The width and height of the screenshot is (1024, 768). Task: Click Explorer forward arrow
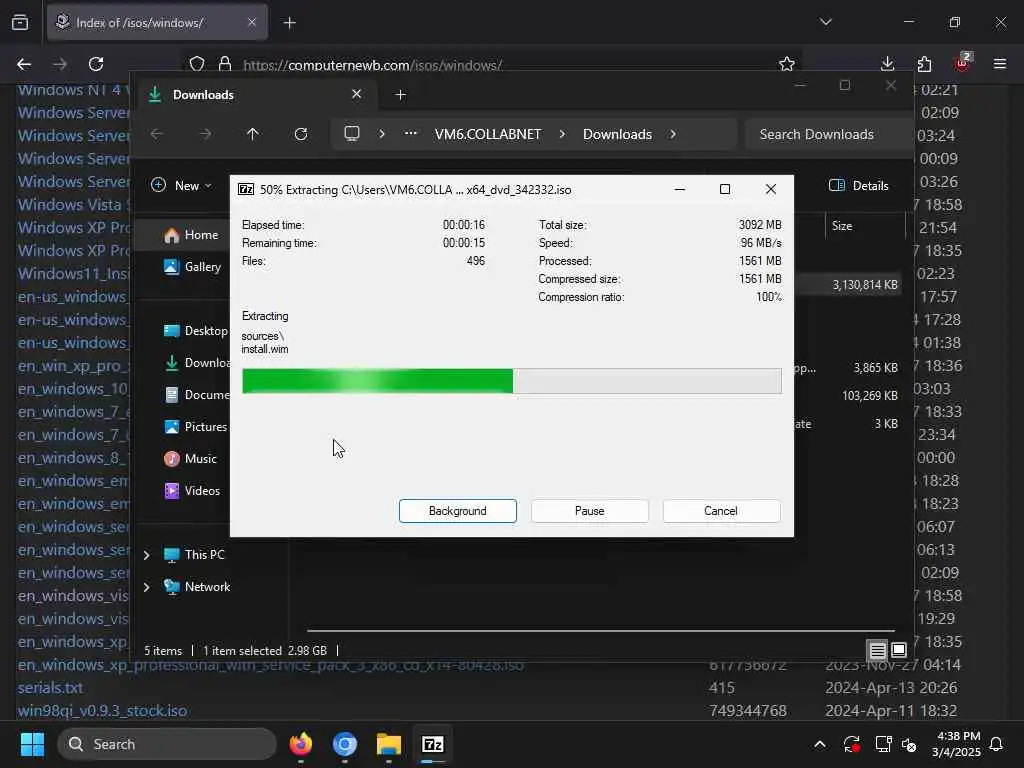[205, 134]
